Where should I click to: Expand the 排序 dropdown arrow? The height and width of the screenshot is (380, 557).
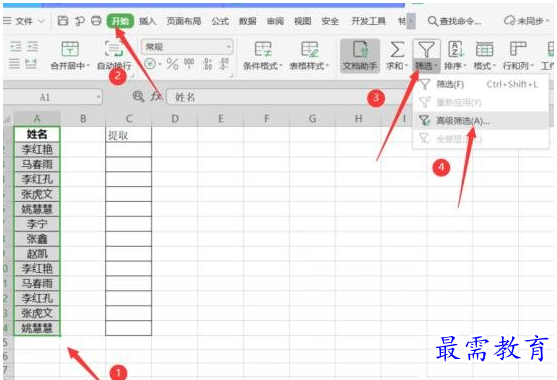(464, 66)
